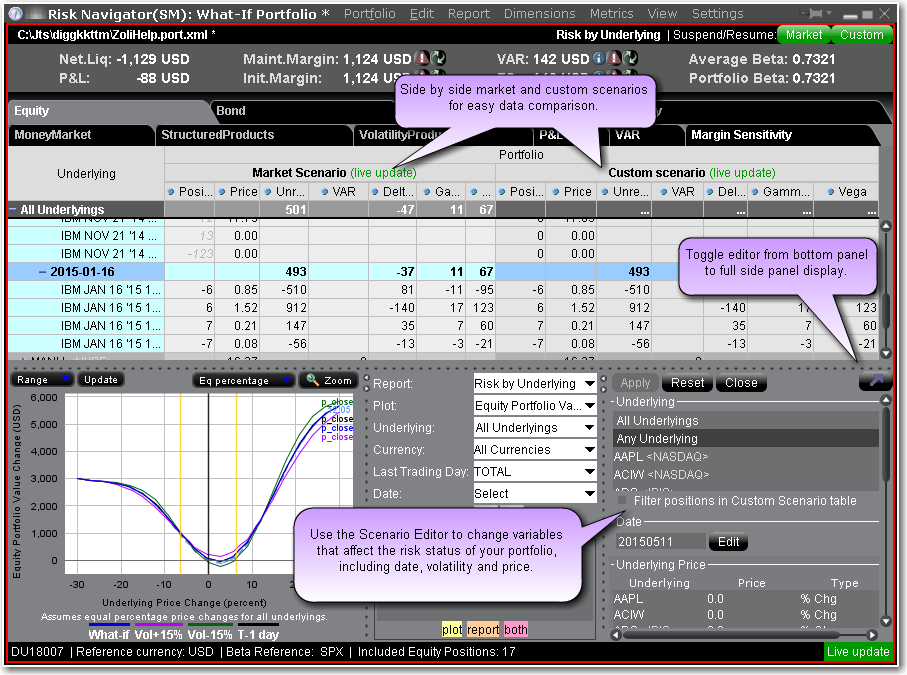Select AAPL <NASDAQ> in Underlying list
The image size is (907, 675).
pyautogui.click(x=658, y=457)
